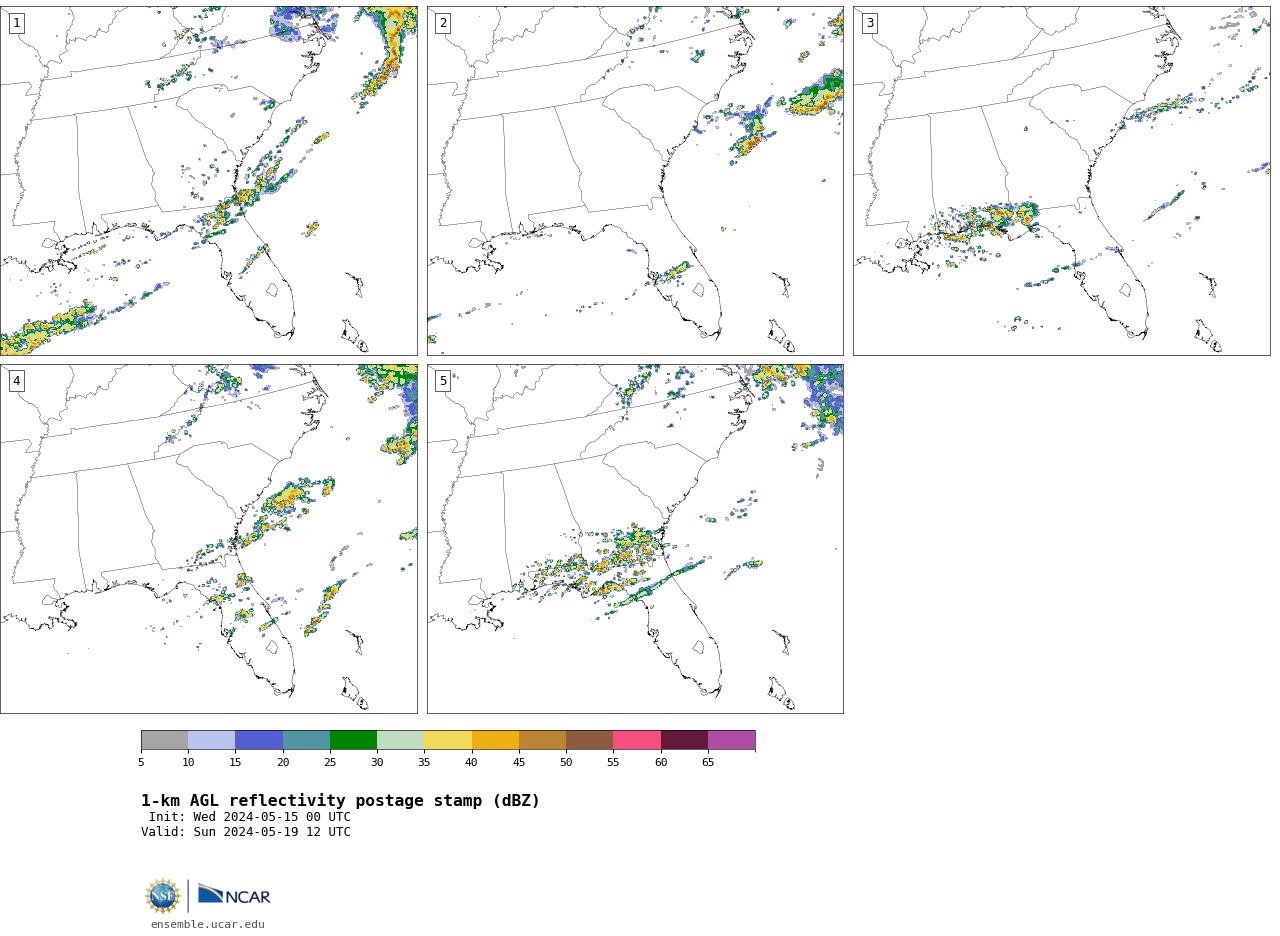Click the NCAR logo
This screenshot has width=1280, height=936.
pos(234,895)
